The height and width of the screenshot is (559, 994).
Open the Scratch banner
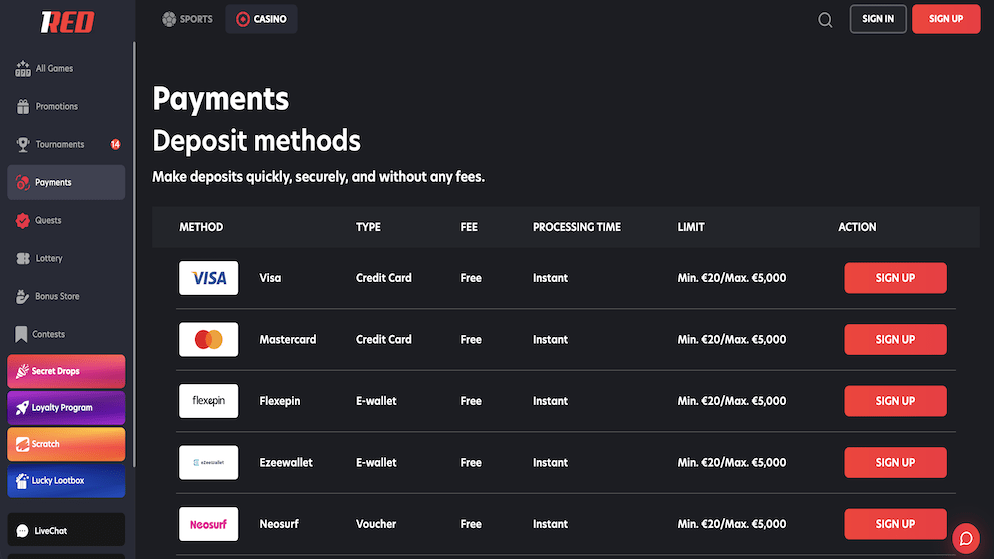pyautogui.click(x=66, y=444)
